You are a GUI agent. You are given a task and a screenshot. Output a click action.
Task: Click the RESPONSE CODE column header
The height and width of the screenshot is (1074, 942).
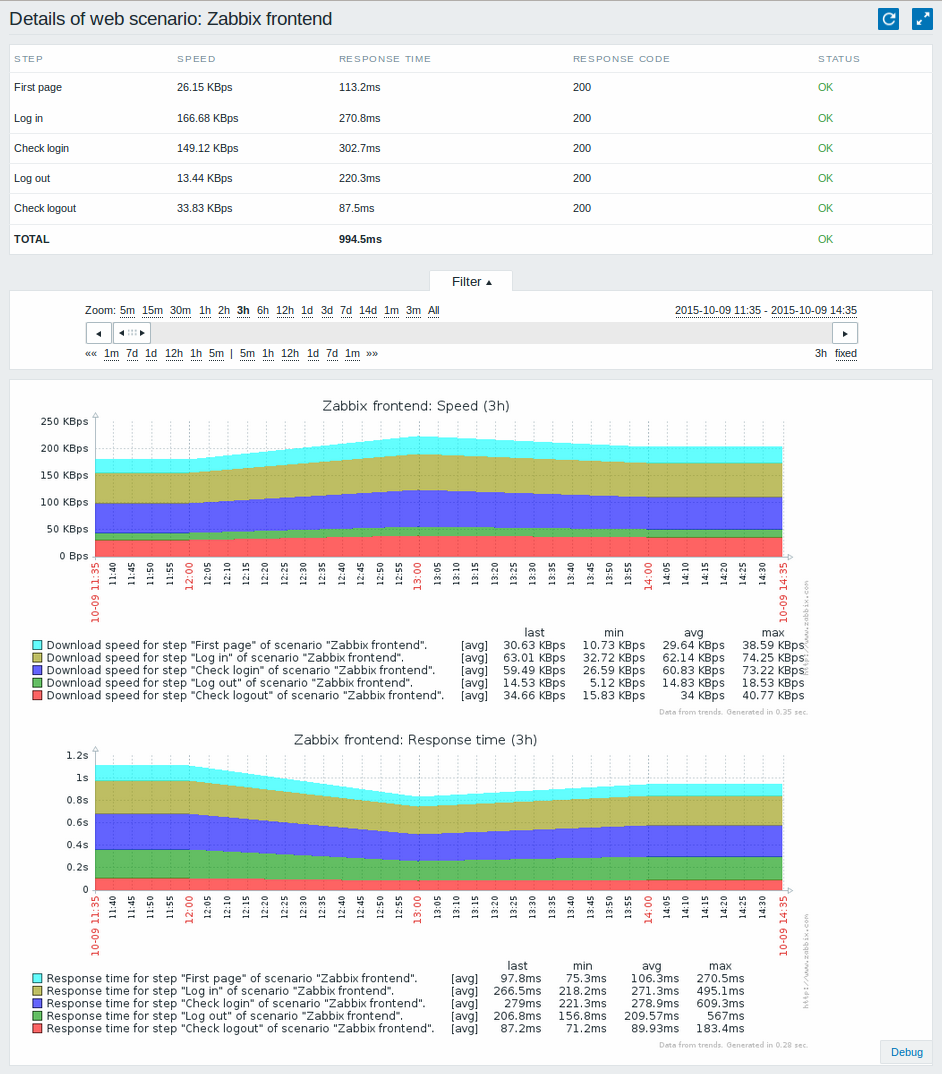tap(621, 59)
